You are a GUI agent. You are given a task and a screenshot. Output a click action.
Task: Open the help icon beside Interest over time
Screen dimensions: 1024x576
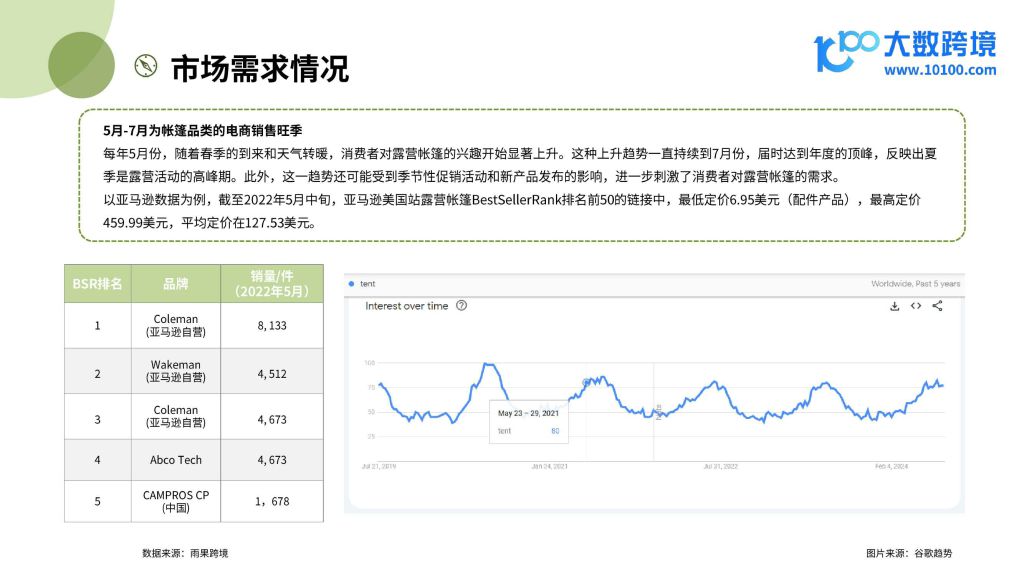[x=461, y=306]
